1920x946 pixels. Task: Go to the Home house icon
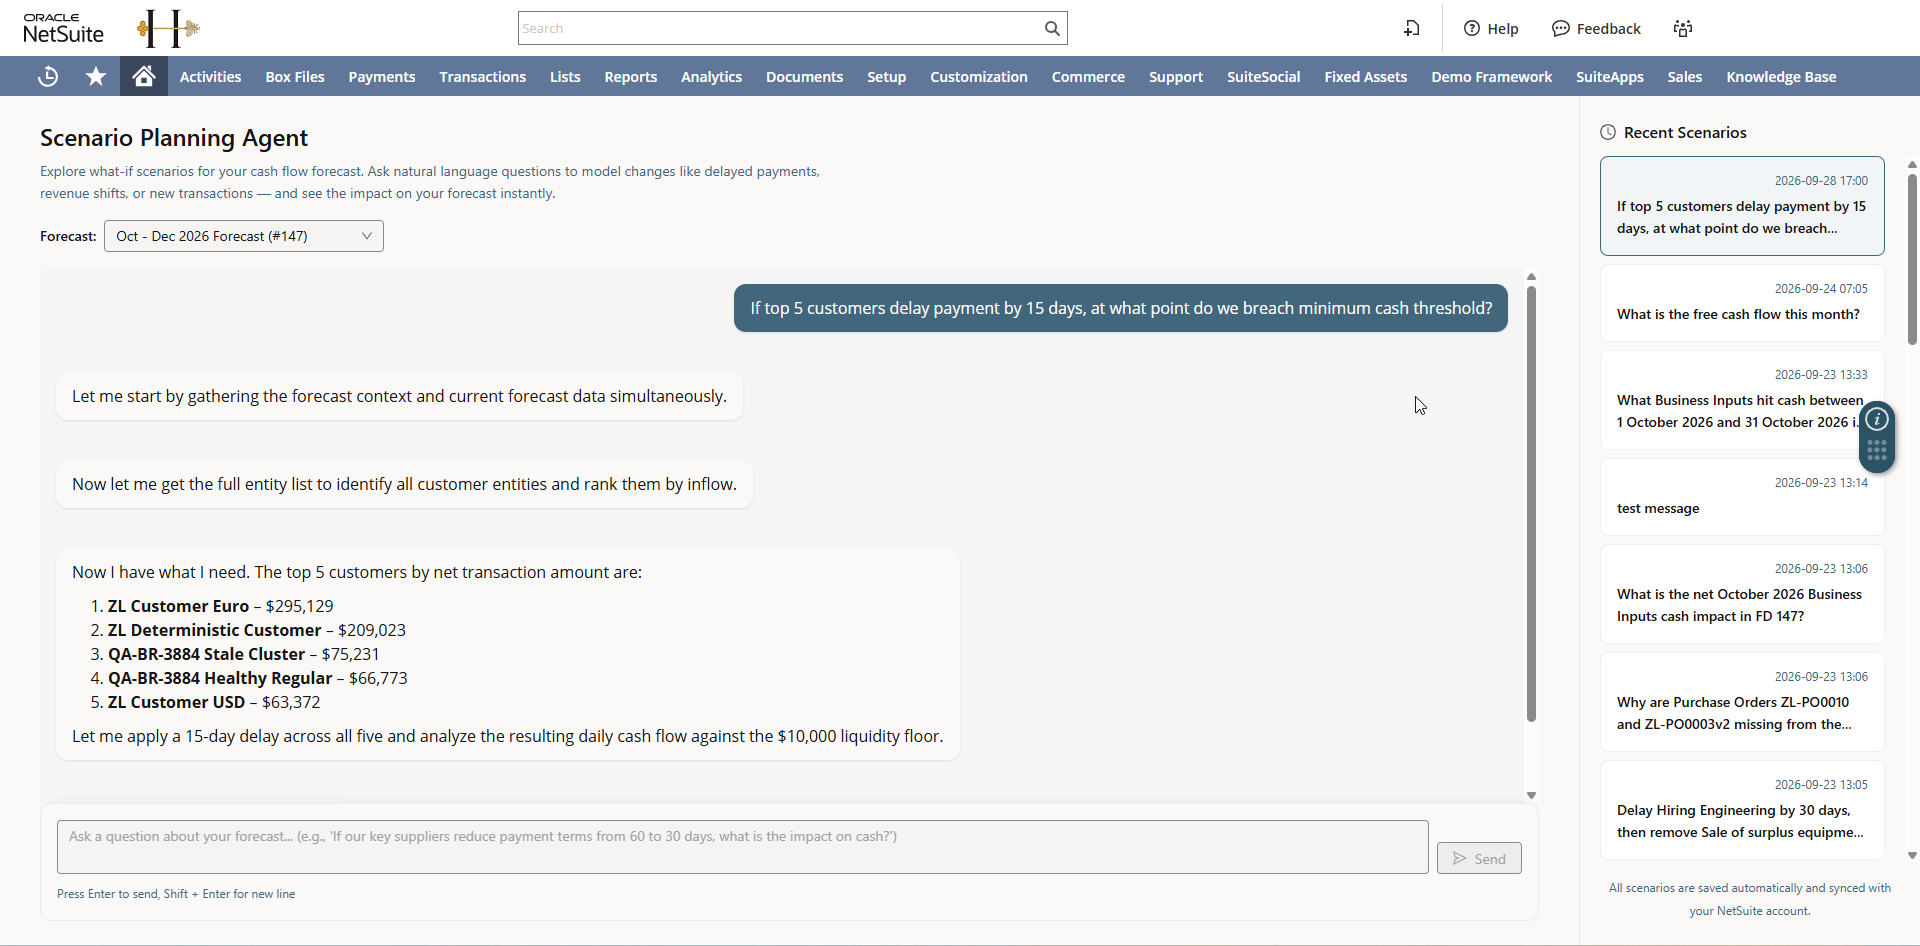tap(144, 76)
